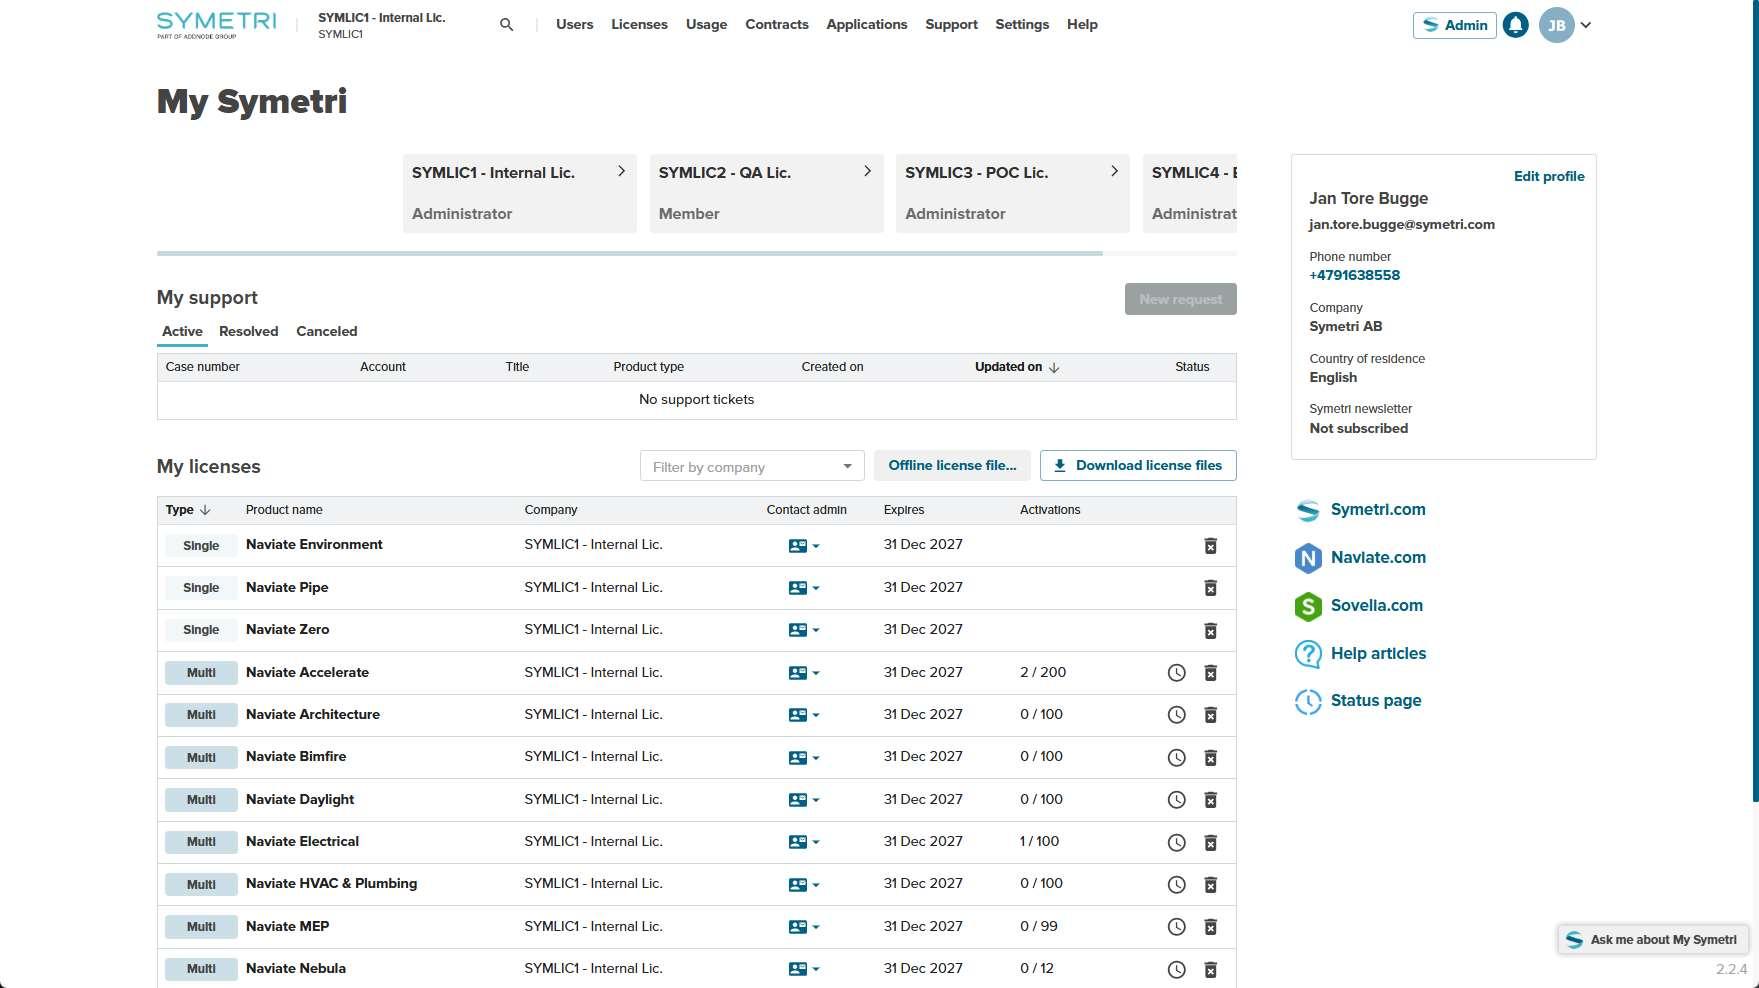Open the Licenses menu
This screenshot has width=1759, height=988.
coord(639,24)
